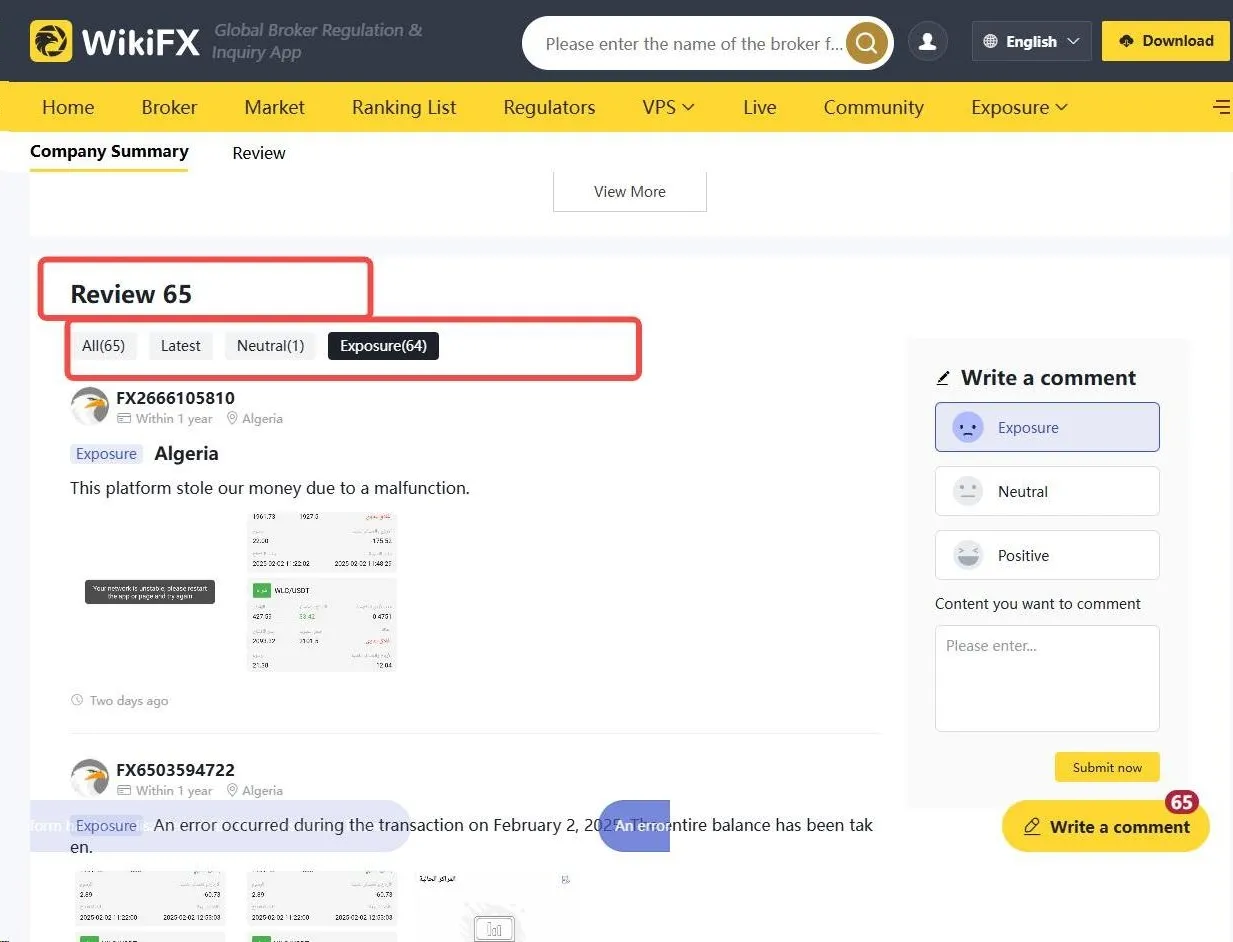Screen dimensions: 1233x942
Task: Click pencil icon next to Write a comment heading
Action: point(943,378)
